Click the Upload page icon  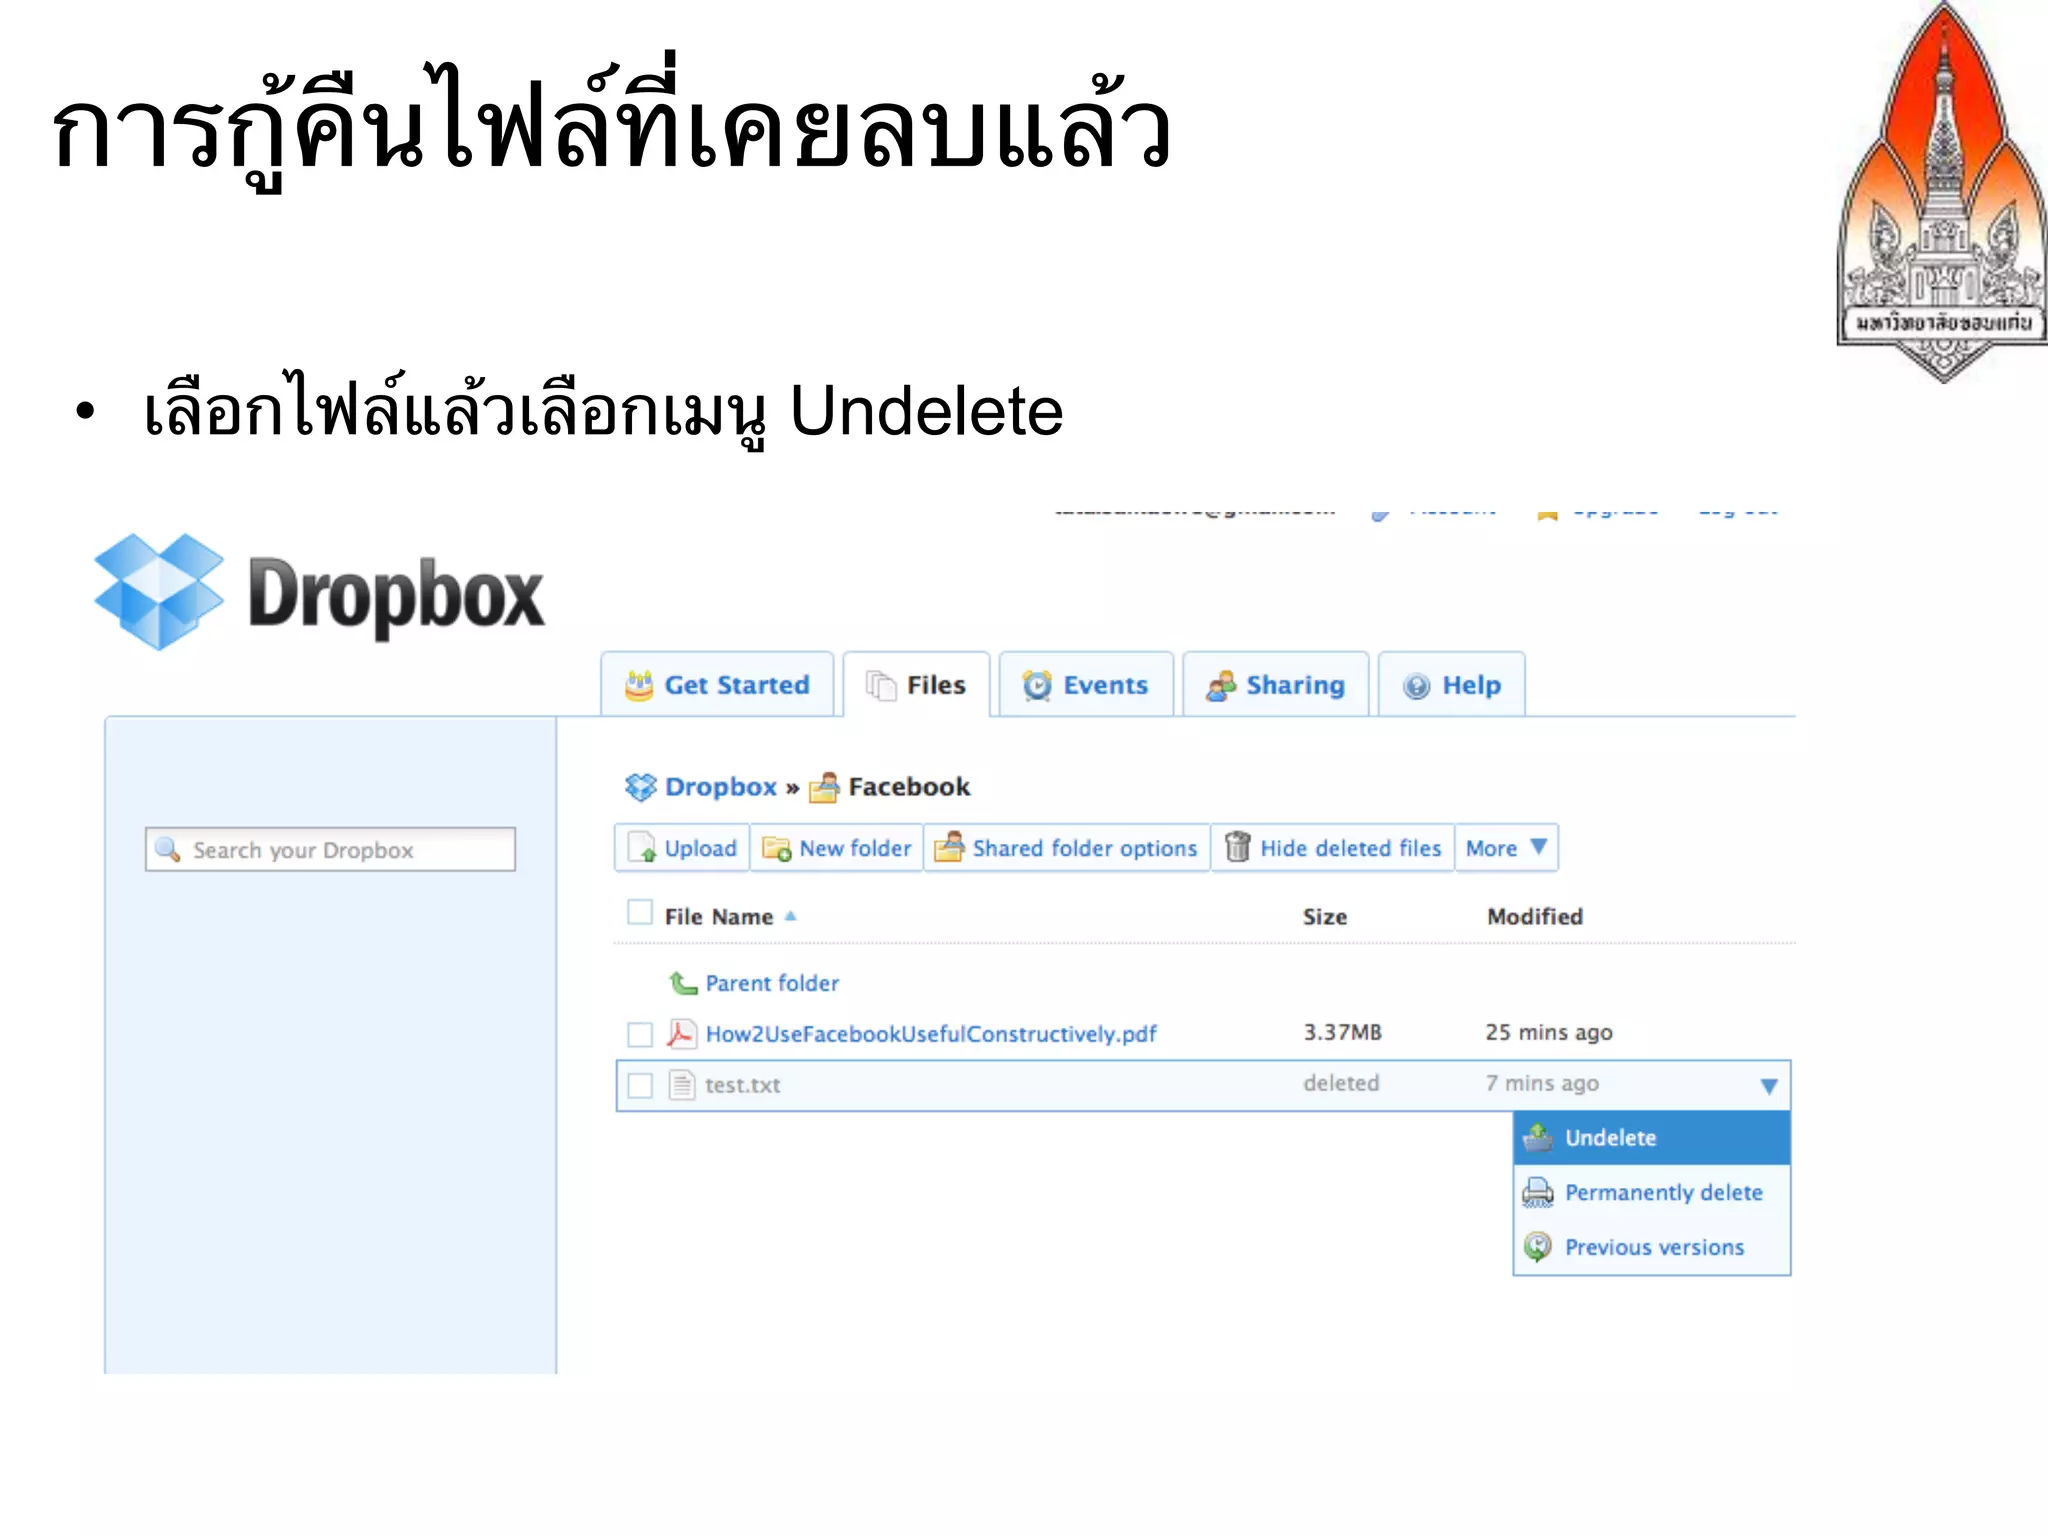pos(642,848)
